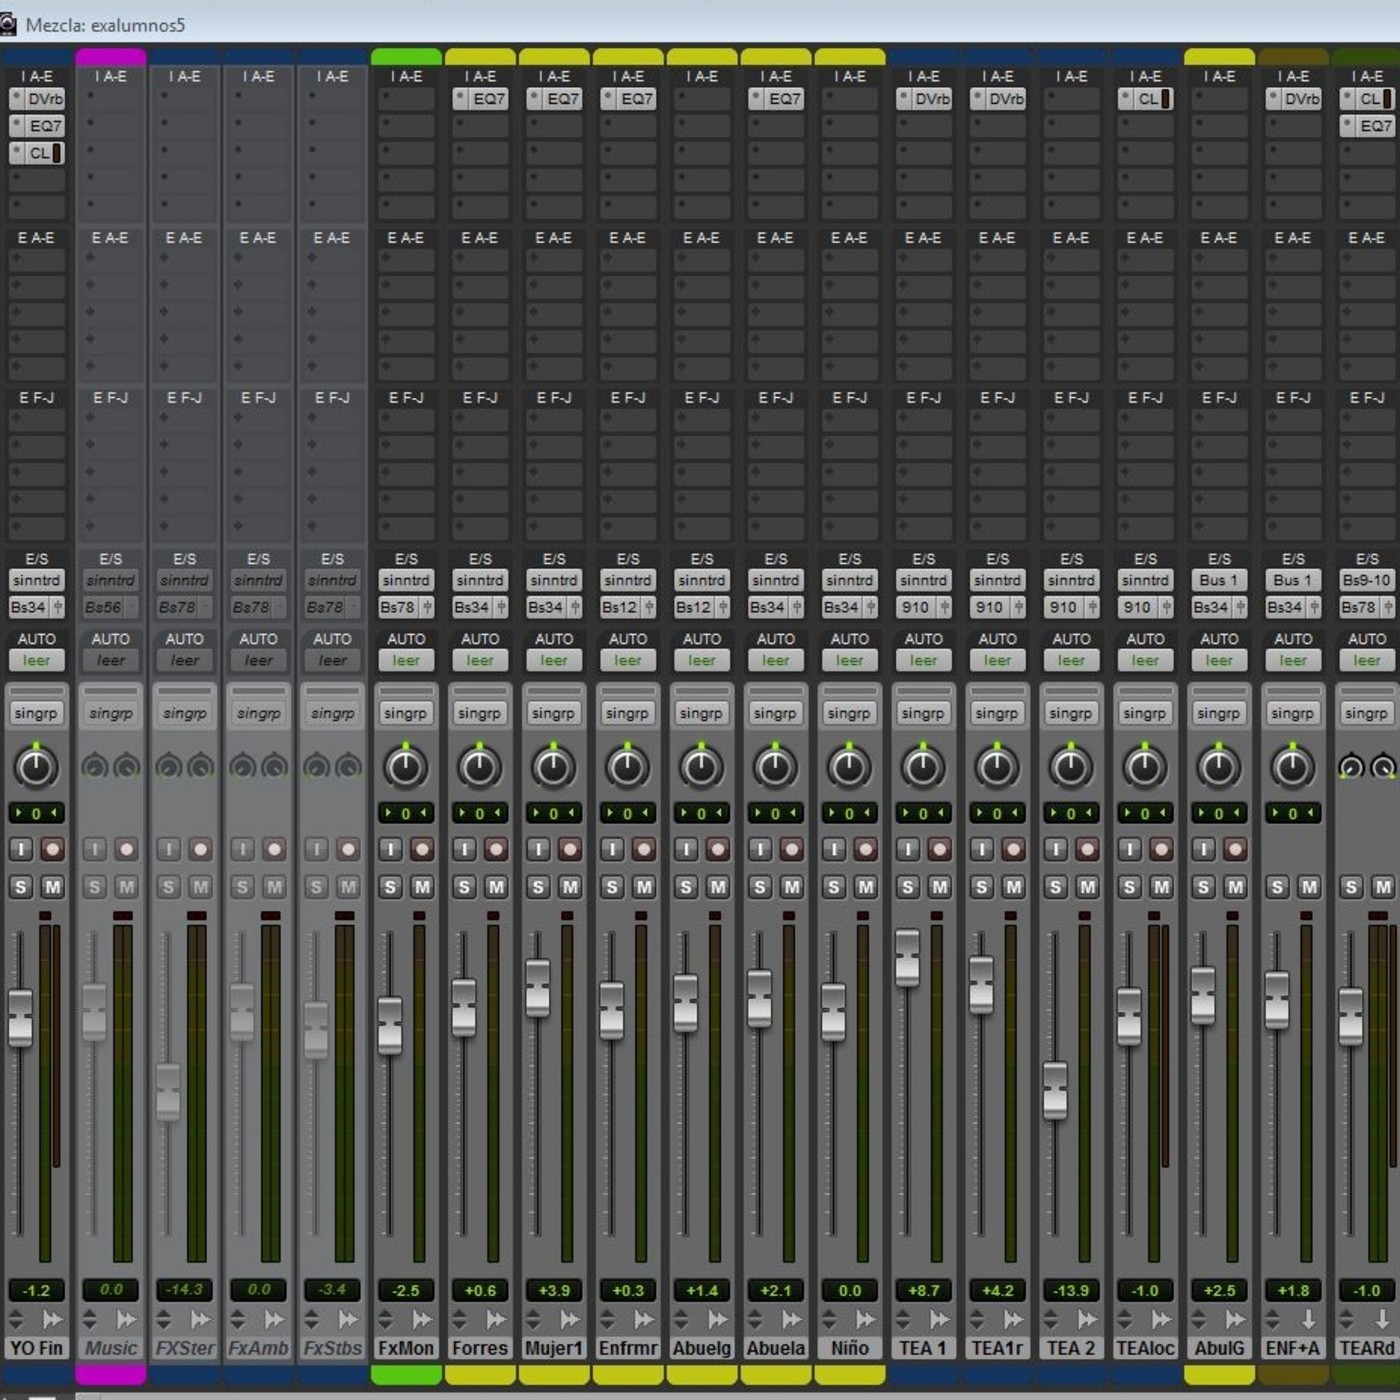Open sends E A-E header on Forres

[x=480, y=238]
